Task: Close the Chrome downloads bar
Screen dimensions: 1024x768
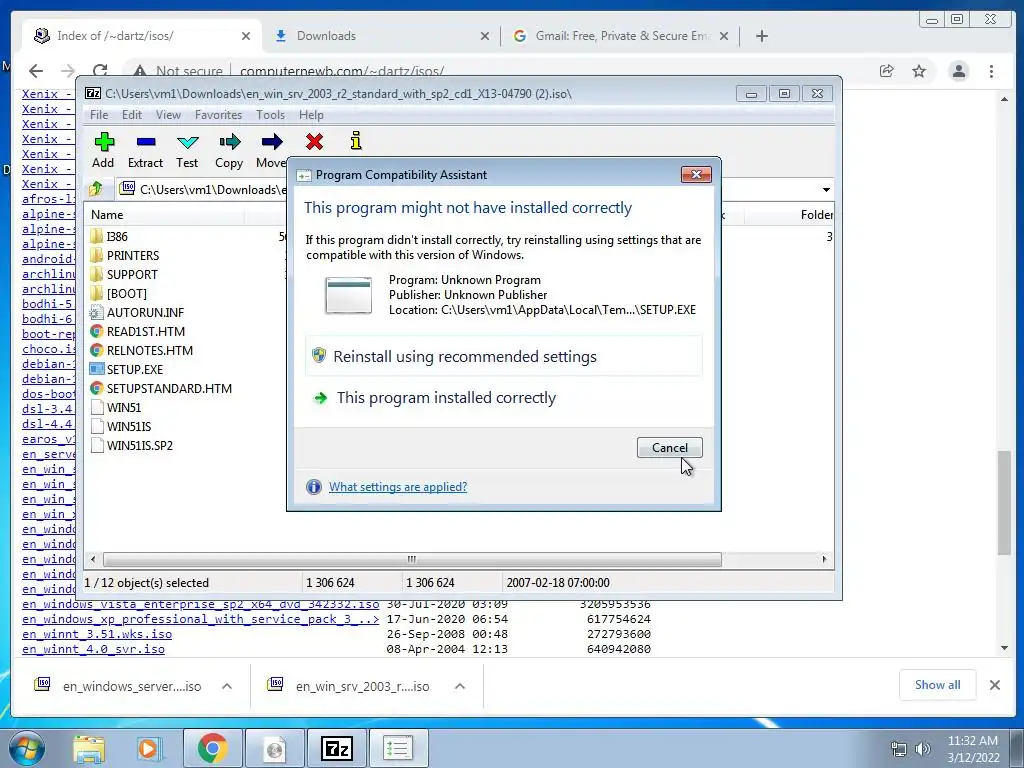Action: coord(995,685)
